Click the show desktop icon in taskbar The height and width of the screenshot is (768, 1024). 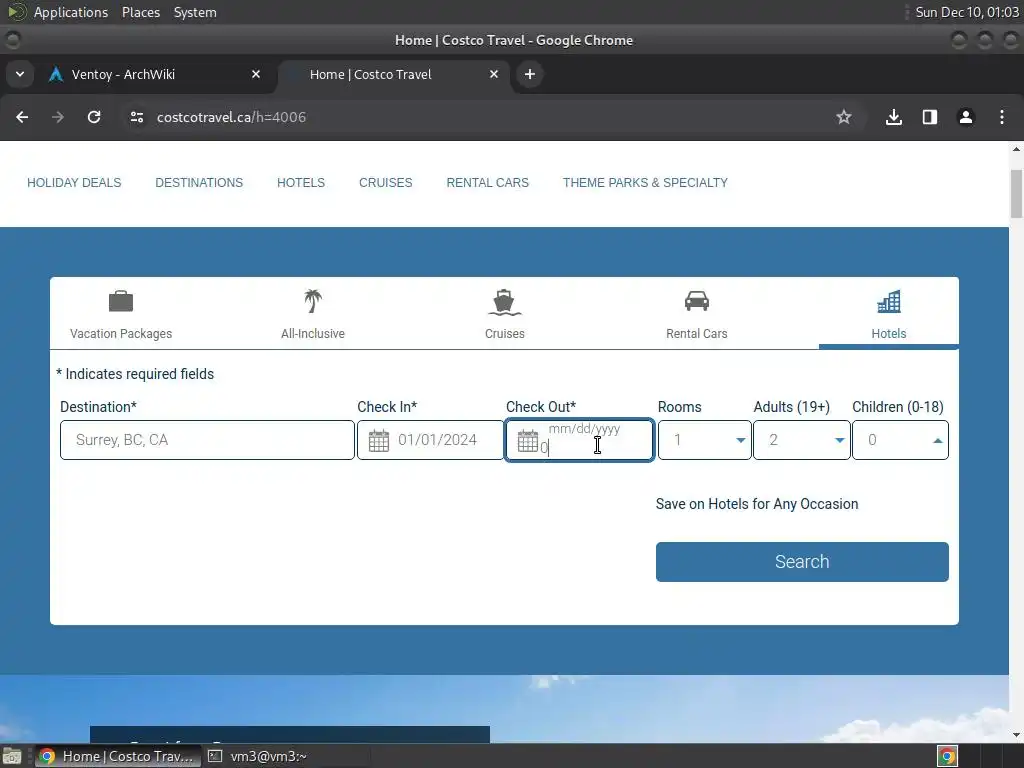[x=12, y=756]
